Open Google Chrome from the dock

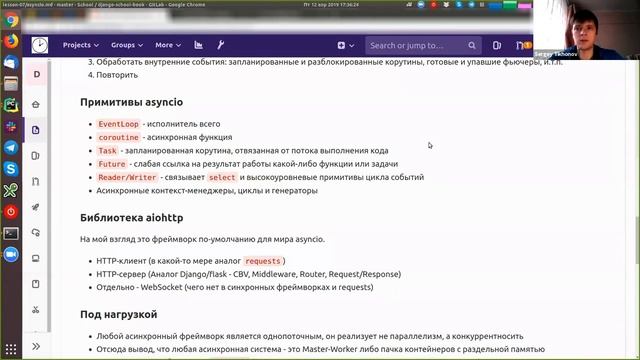click(x=11, y=20)
